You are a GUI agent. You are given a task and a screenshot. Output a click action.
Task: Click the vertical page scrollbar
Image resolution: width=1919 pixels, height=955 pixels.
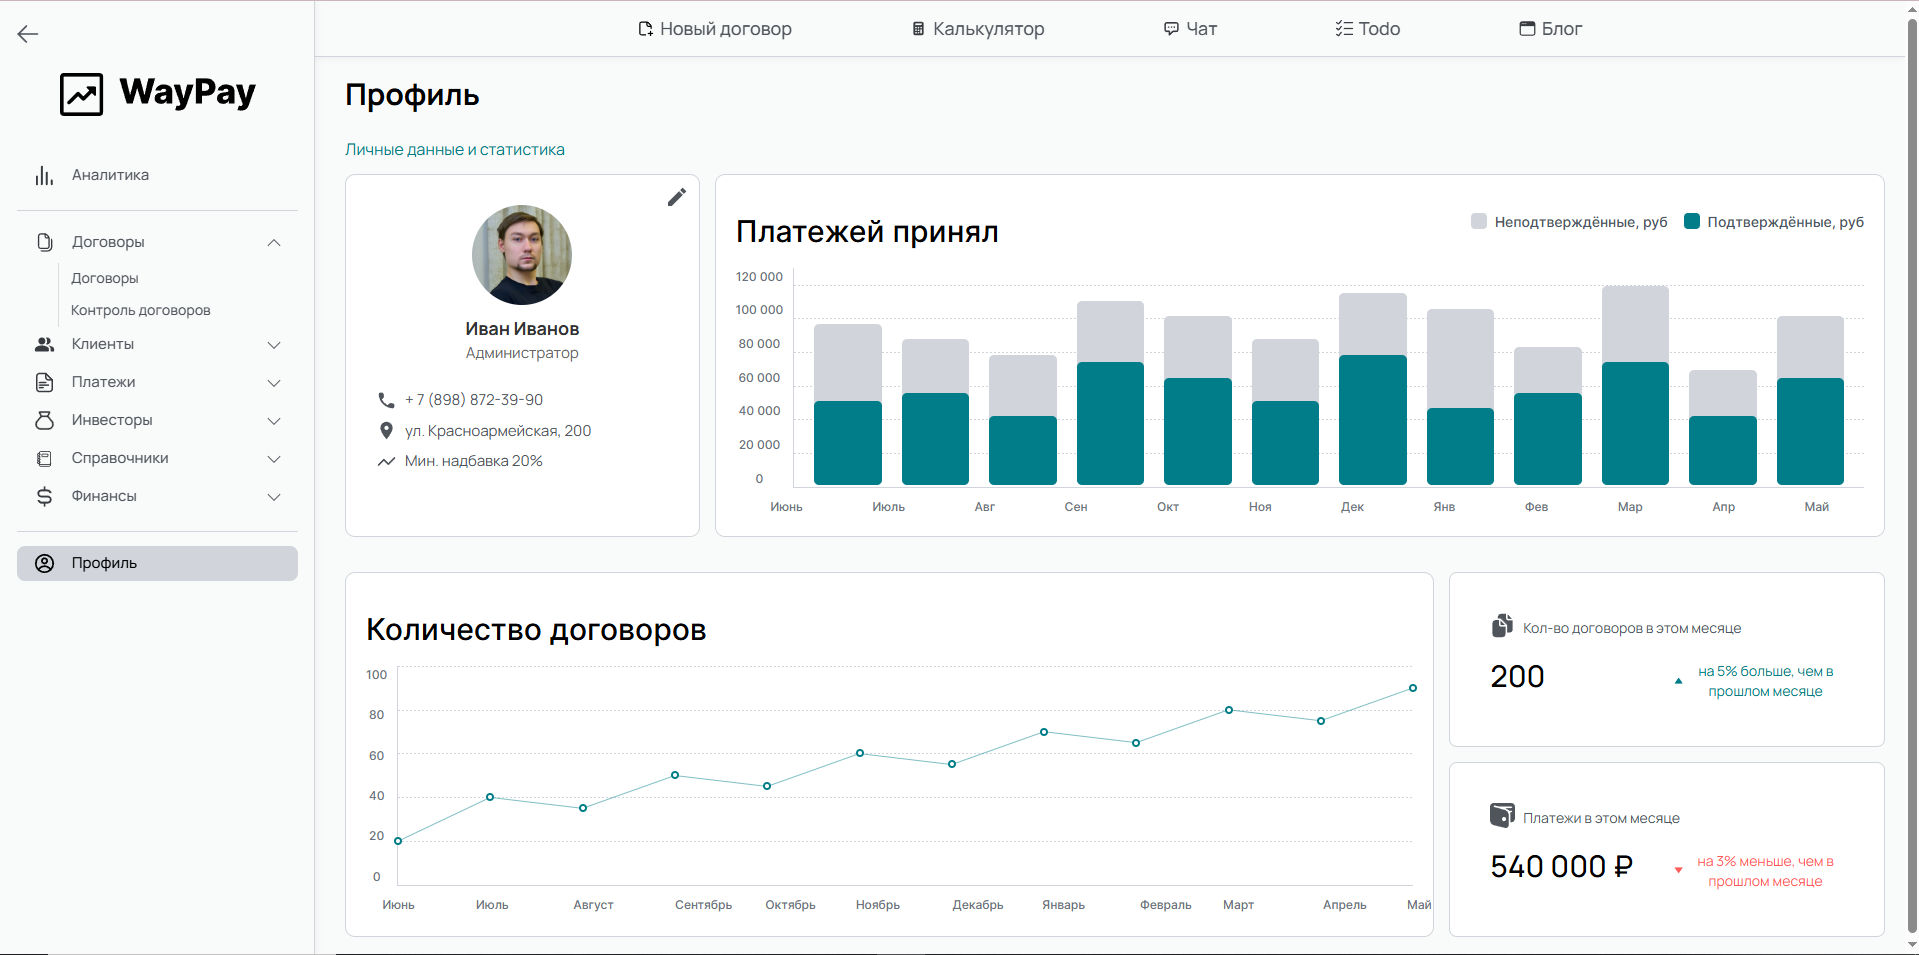click(x=1912, y=477)
